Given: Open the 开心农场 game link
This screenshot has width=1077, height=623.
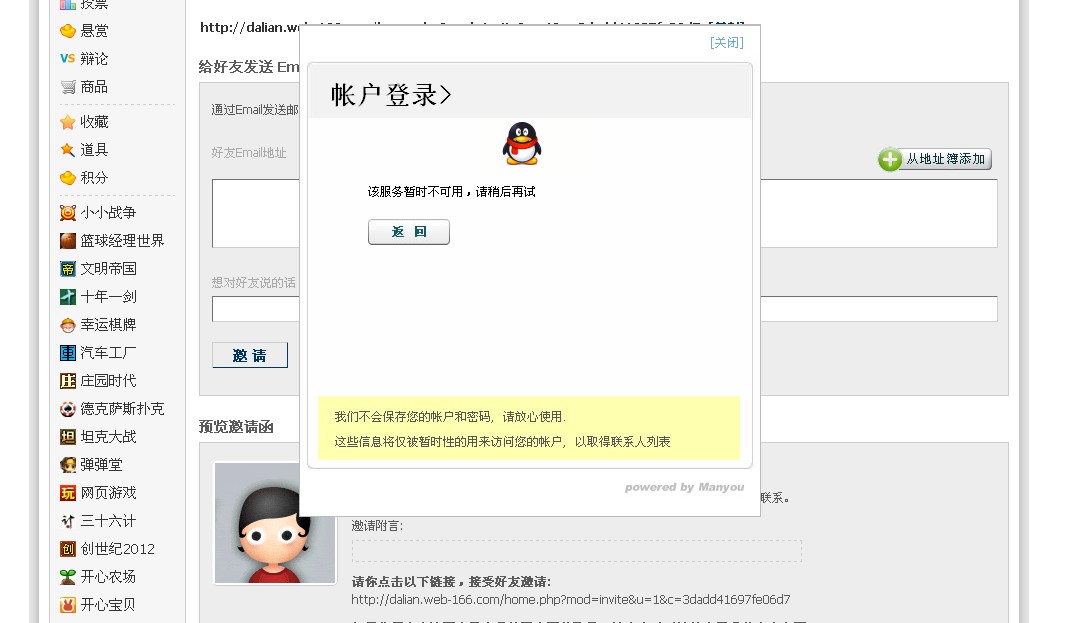Looking at the screenshot, I should pyautogui.click(x=108, y=577).
